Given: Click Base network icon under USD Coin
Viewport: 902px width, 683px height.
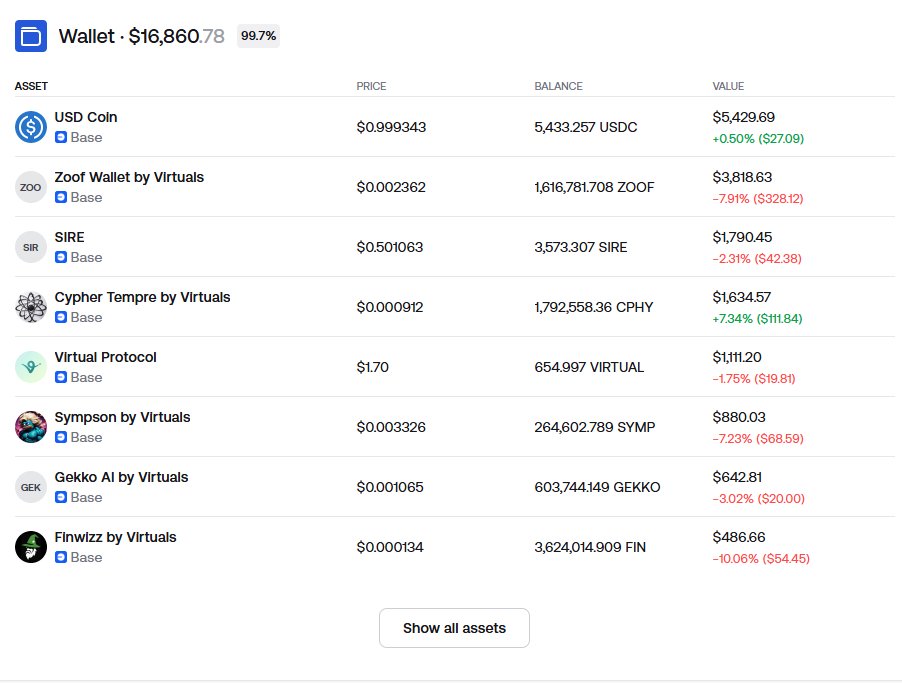Looking at the screenshot, I should [61, 138].
